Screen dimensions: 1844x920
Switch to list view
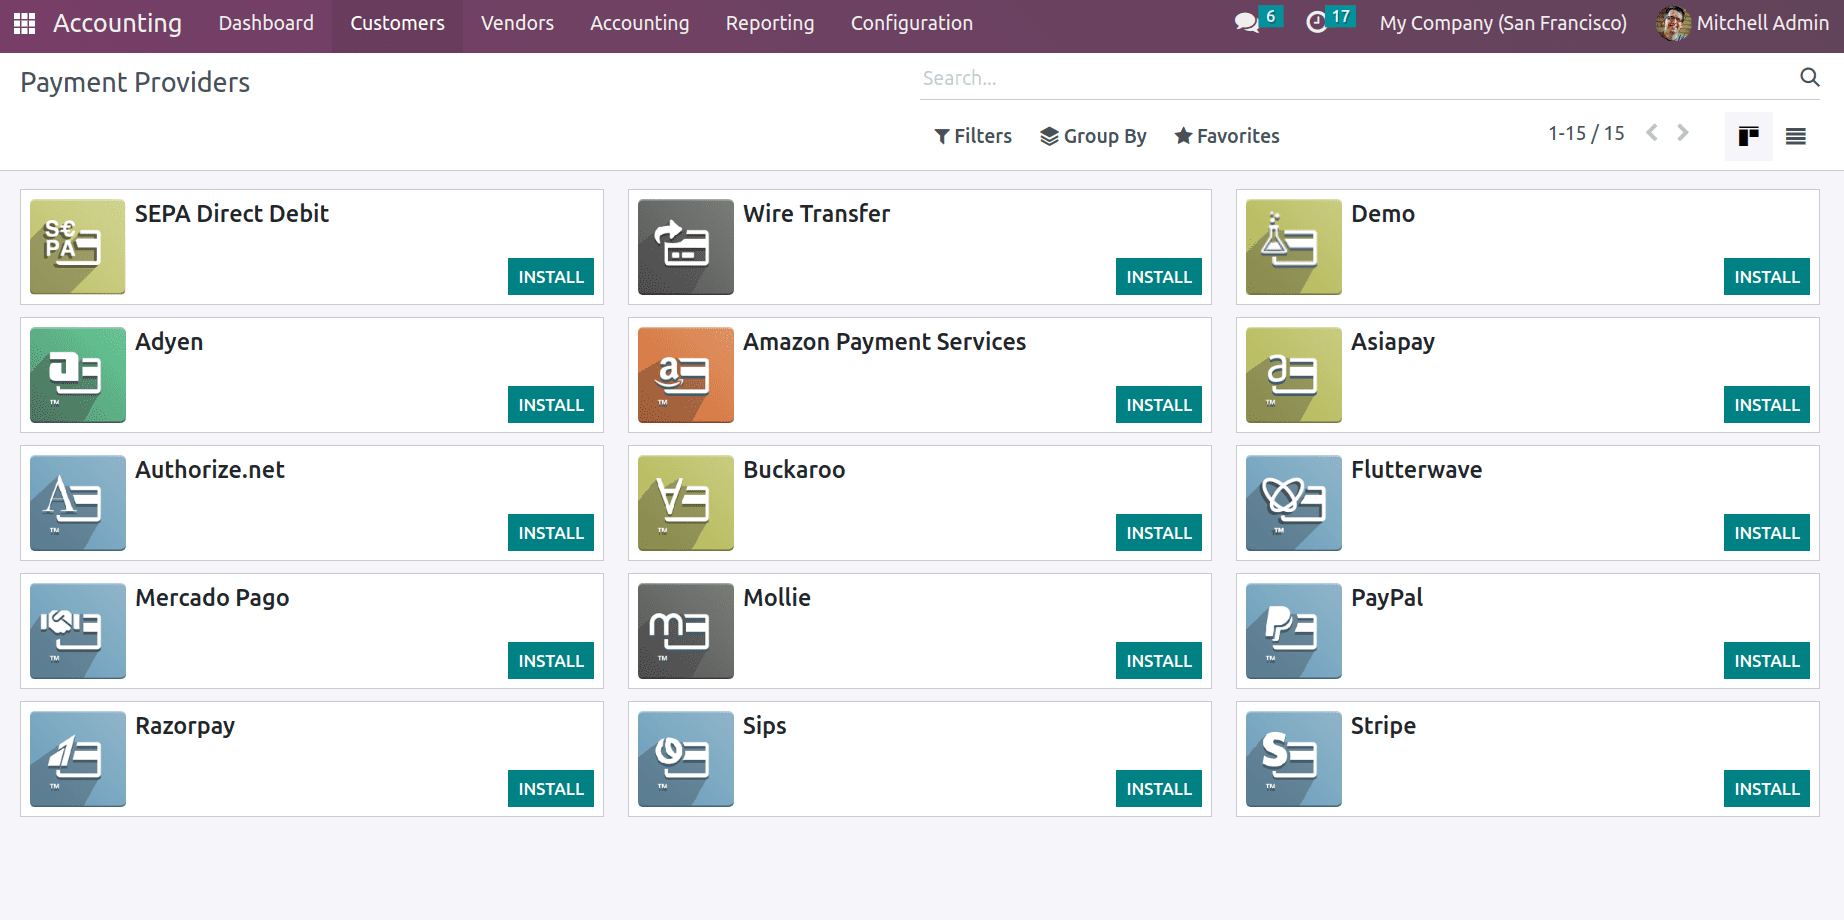click(x=1796, y=136)
